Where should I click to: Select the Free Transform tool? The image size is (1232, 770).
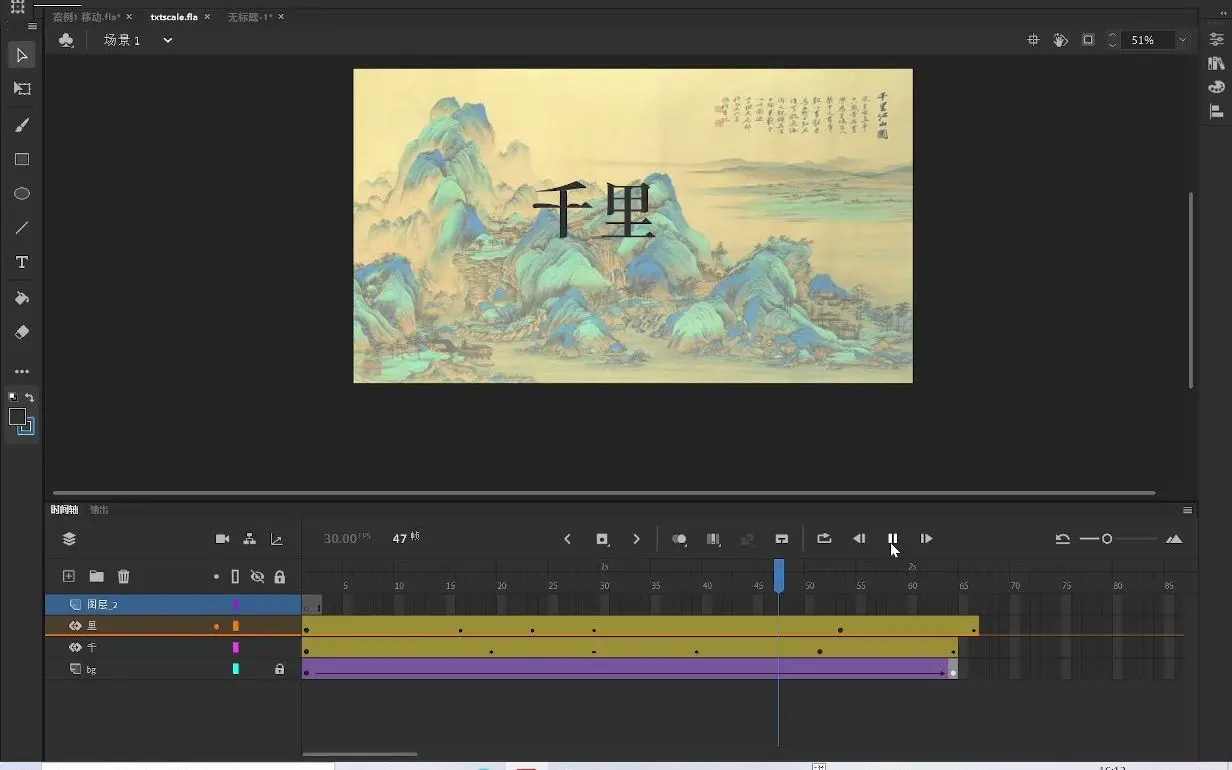click(x=22, y=89)
